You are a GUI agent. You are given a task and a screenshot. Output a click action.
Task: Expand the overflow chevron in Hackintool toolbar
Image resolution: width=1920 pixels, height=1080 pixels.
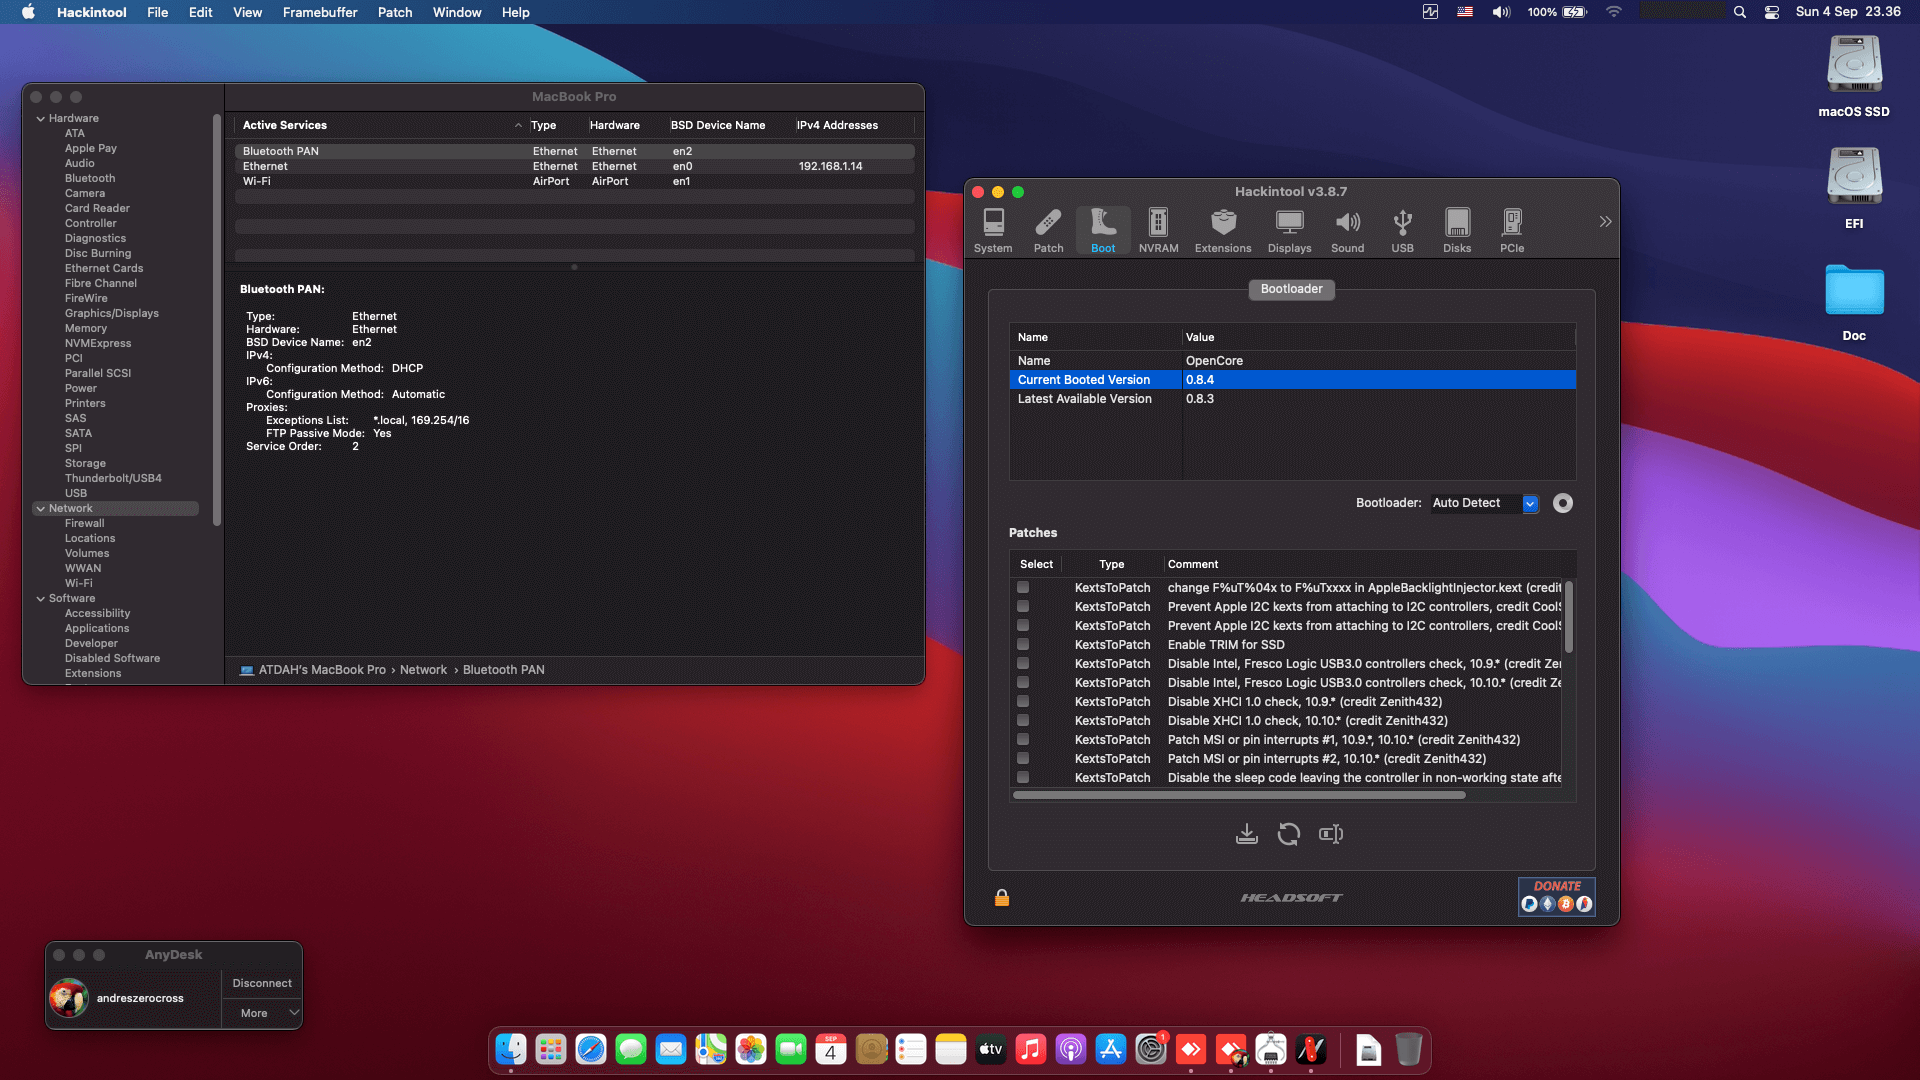click(x=1605, y=221)
